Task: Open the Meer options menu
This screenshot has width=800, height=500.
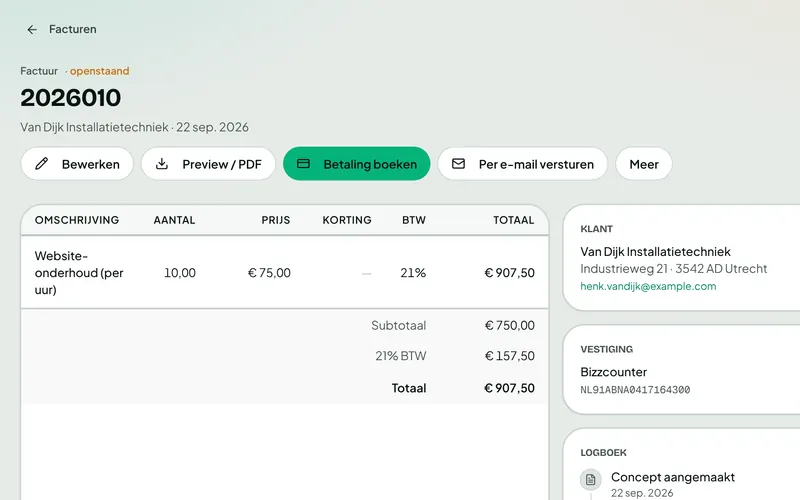Action: tap(644, 164)
